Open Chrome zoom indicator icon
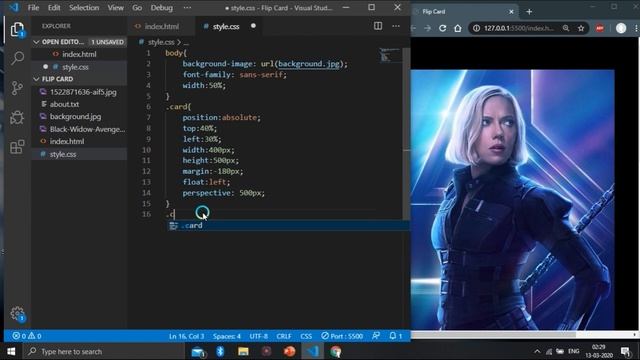The height and width of the screenshot is (360, 640). [x=566, y=28]
